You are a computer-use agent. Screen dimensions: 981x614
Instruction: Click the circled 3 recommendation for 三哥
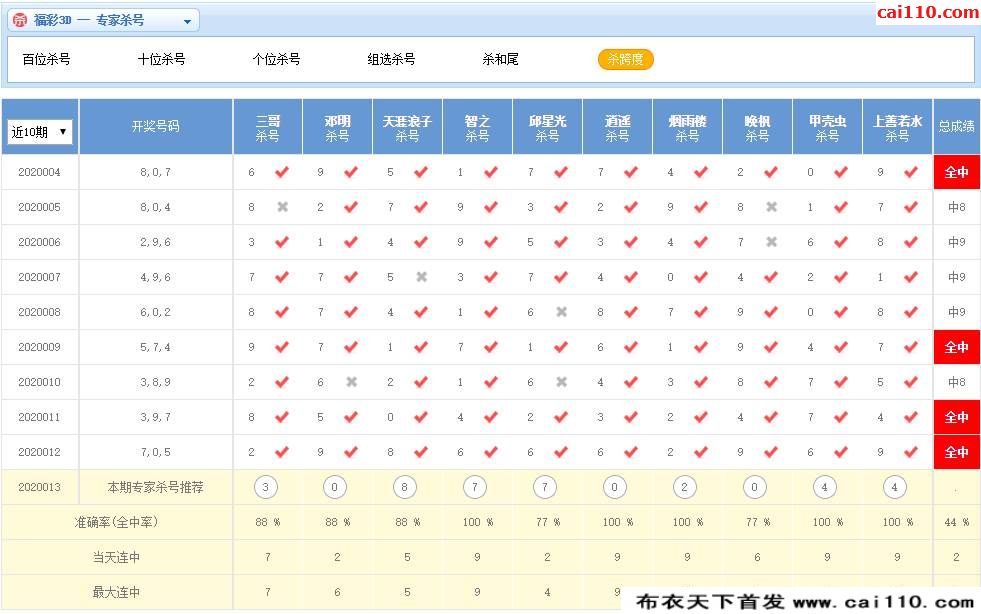point(265,487)
